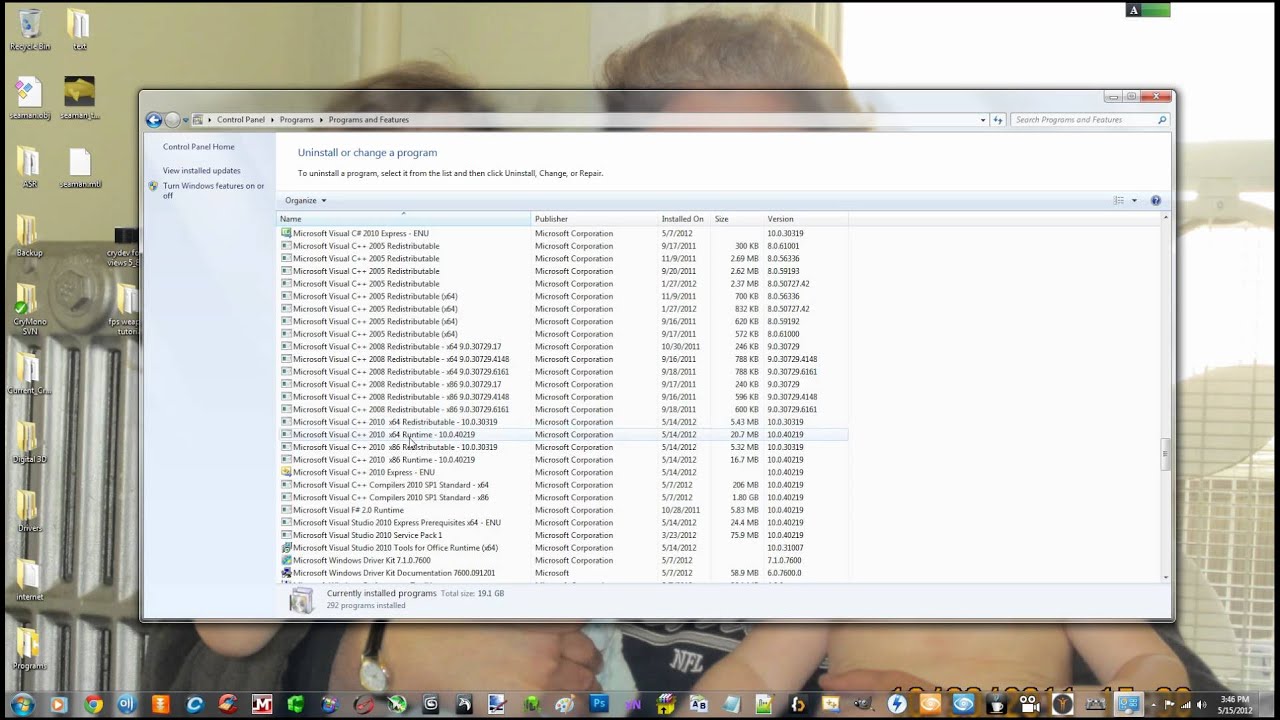Sort by the Size column header
Image resolution: width=1280 pixels, height=720 pixels.
coord(737,219)
